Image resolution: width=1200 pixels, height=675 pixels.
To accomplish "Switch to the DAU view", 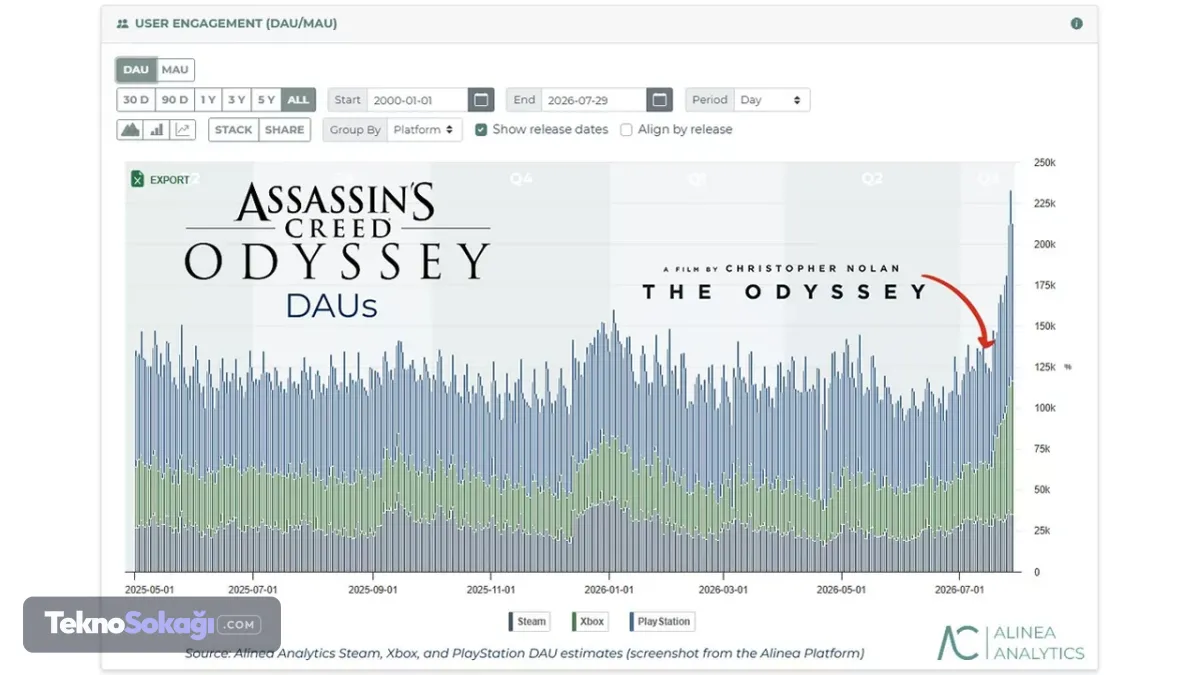I will 136,70.
